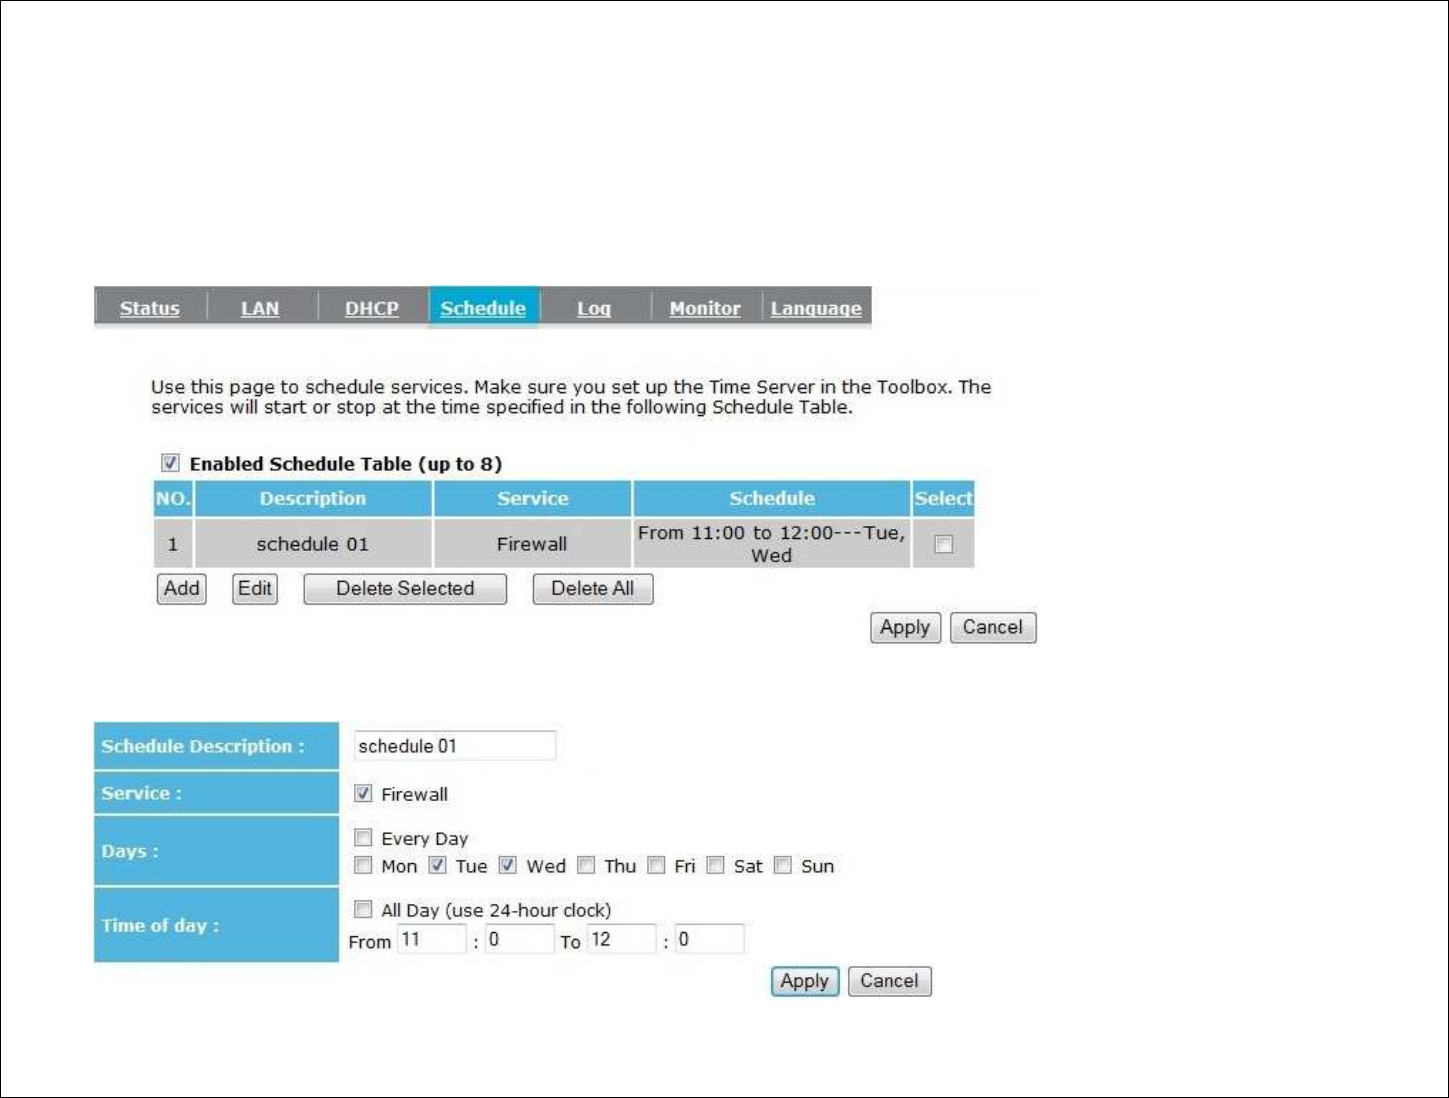
Task: Uncheck the Tue day checkbox
Action: tap(437, 865)
